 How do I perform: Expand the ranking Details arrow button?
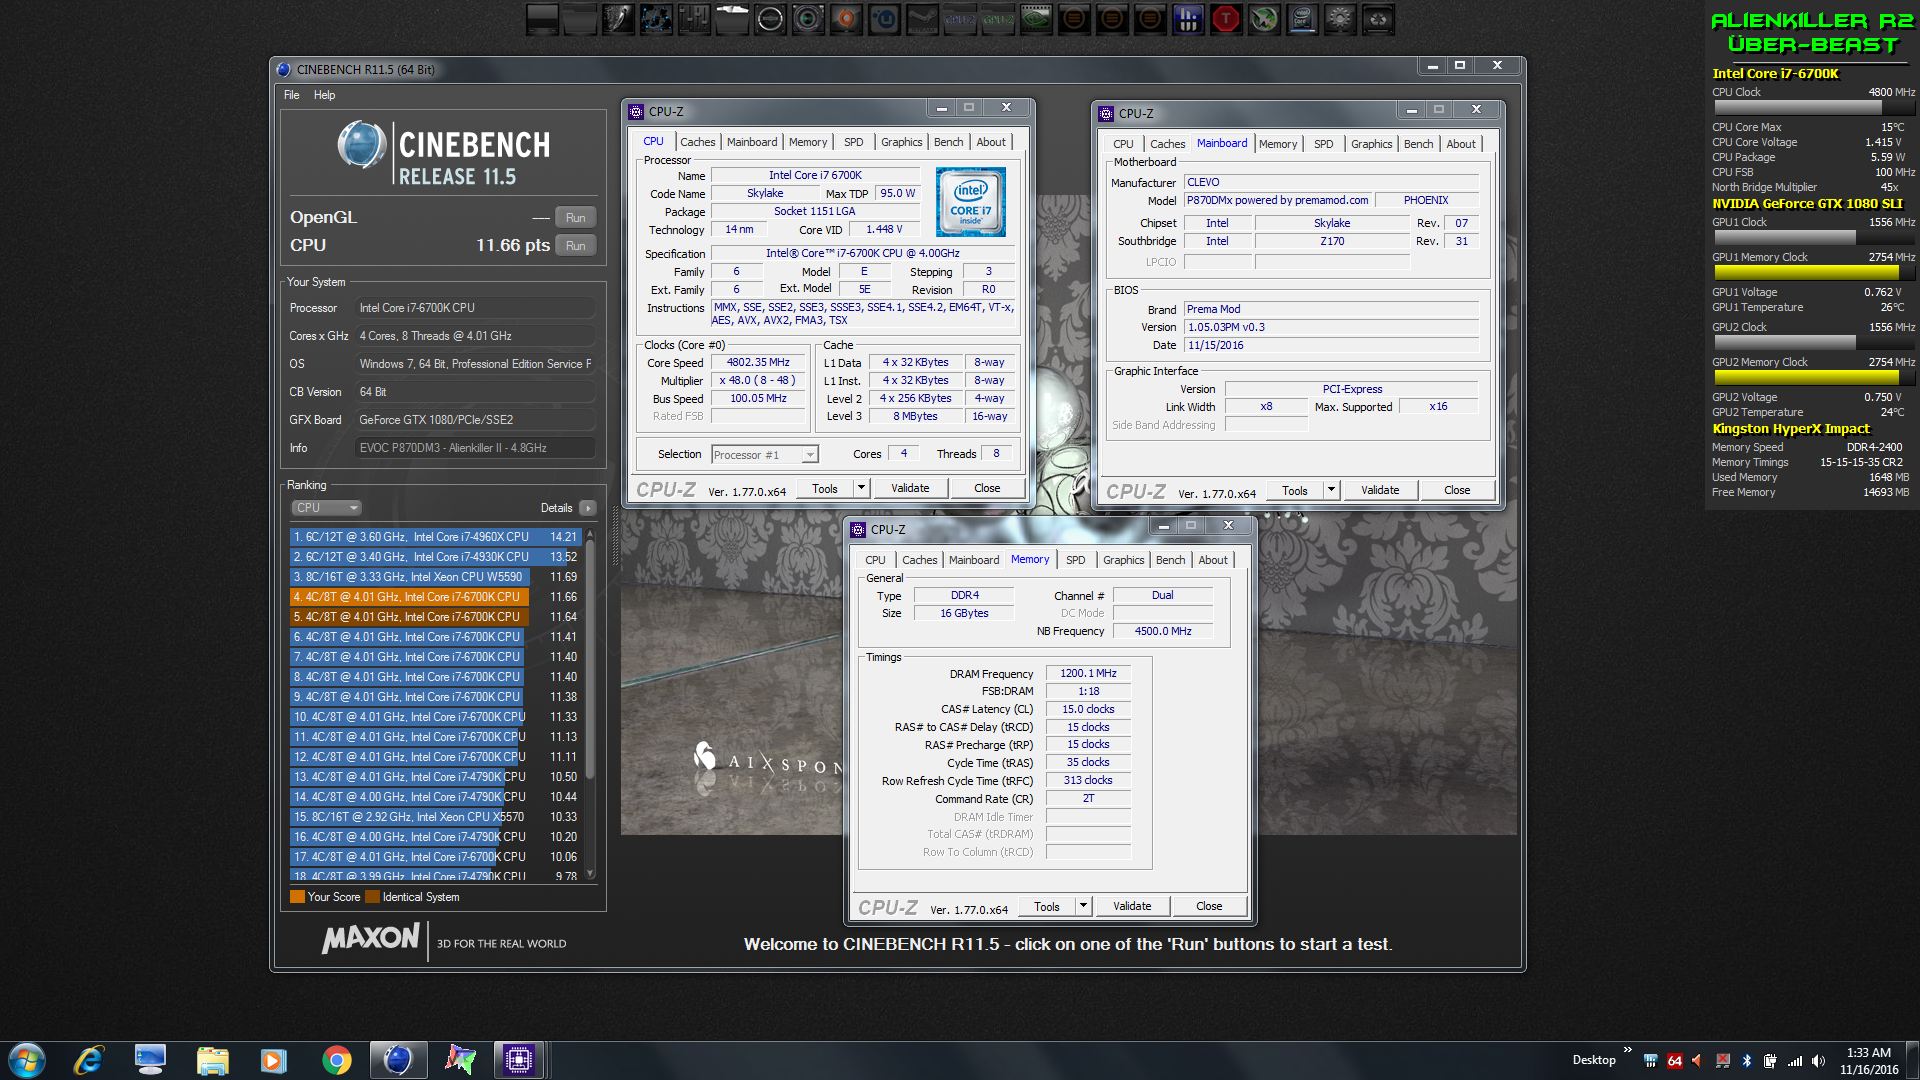588,508
